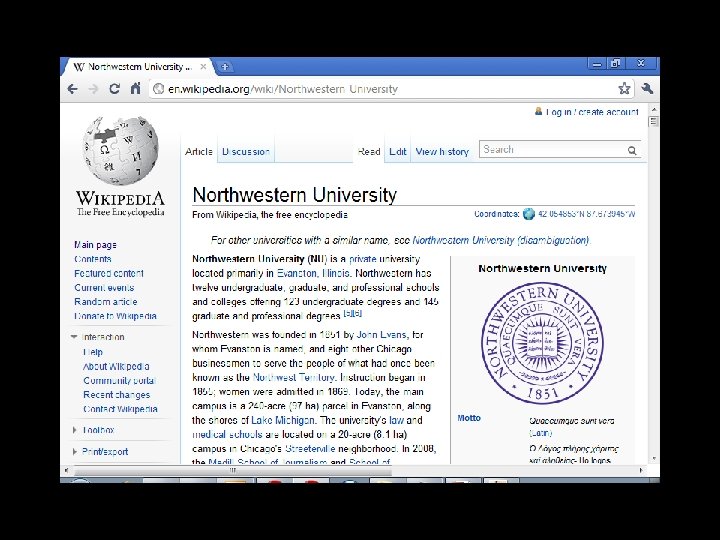Click the Northwestern University seal image
The image size is (720, 540).
pos(542,343)
